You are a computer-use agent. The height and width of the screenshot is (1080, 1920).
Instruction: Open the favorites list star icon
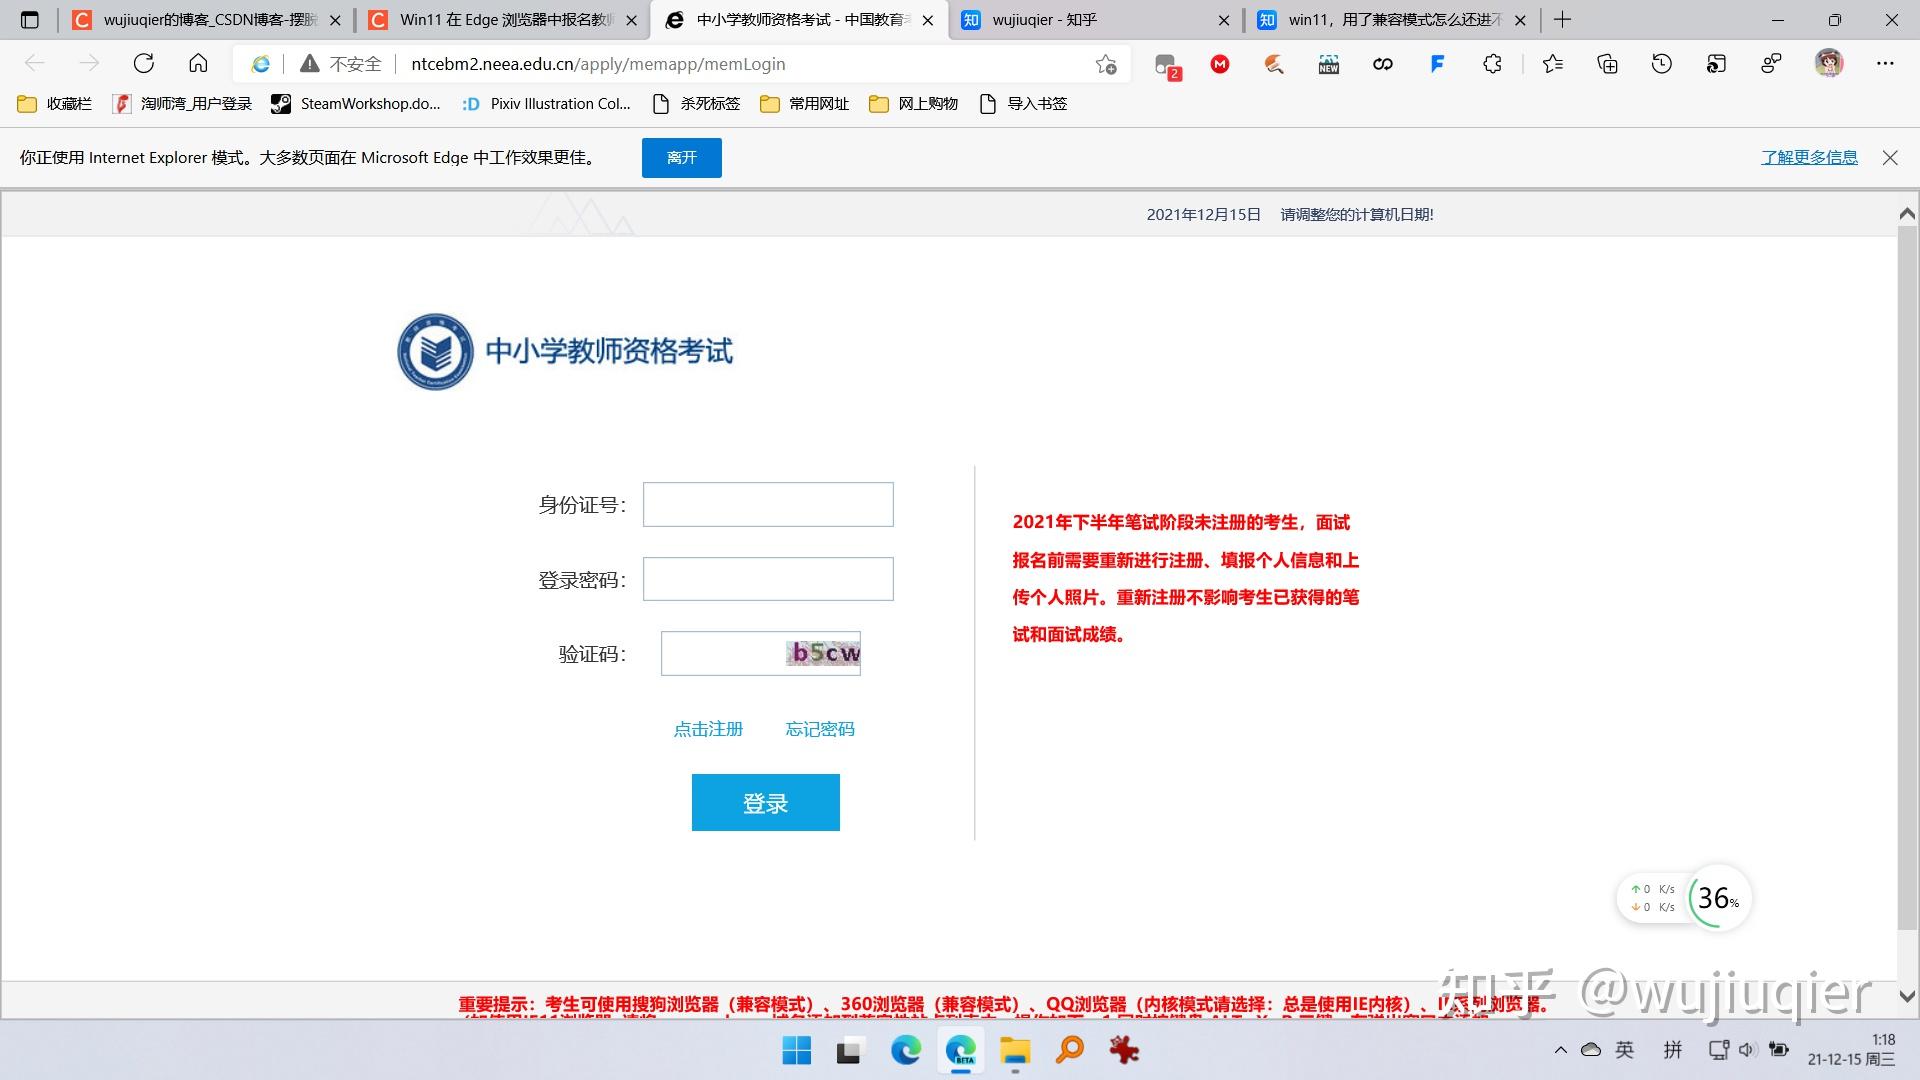(1552, 64)
